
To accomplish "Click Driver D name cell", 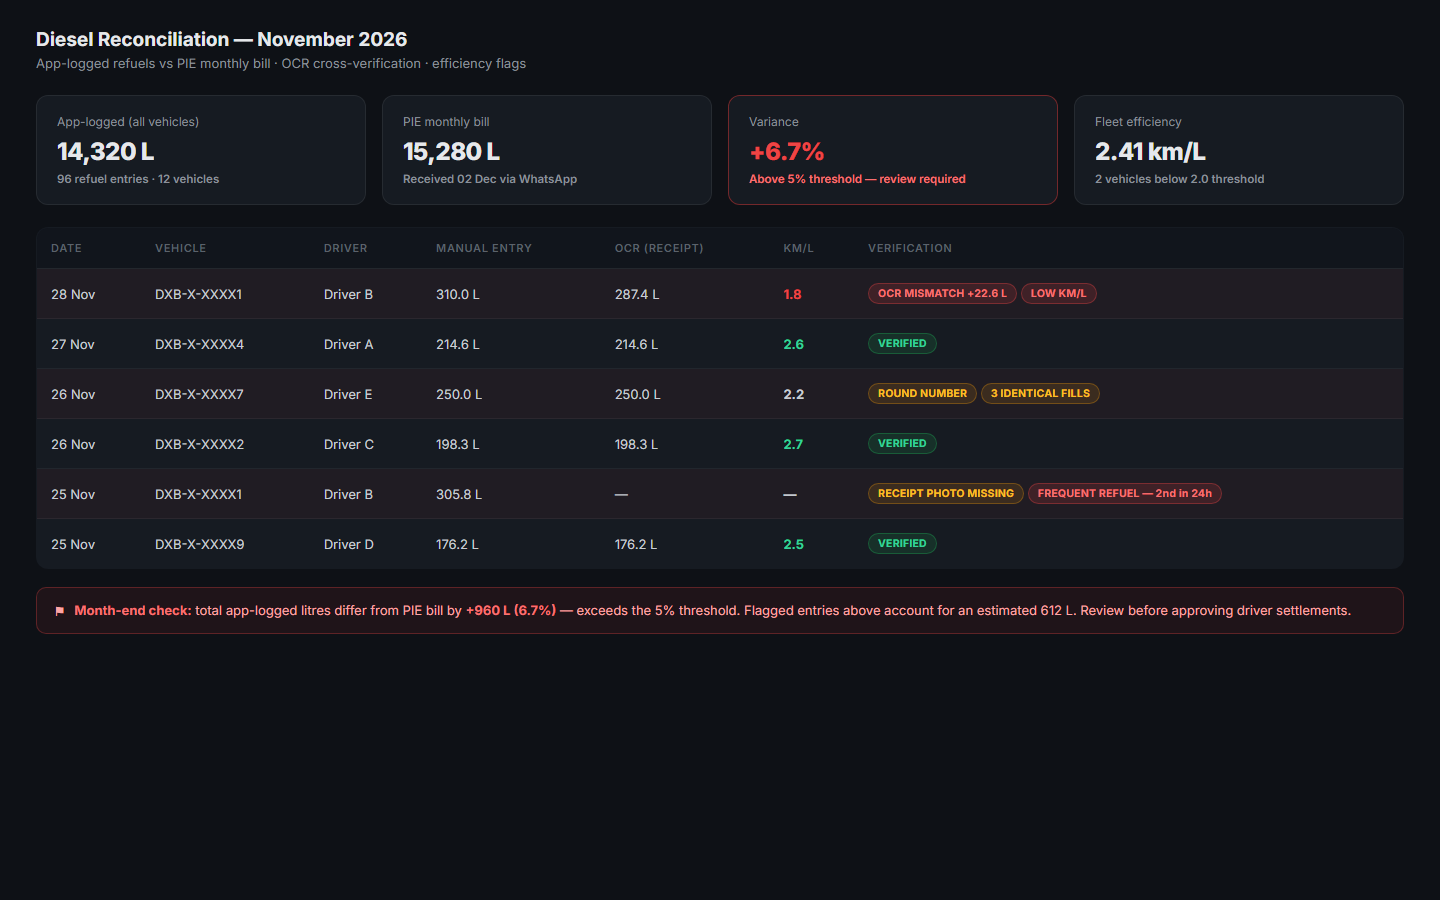I will (x=349, y=544).
